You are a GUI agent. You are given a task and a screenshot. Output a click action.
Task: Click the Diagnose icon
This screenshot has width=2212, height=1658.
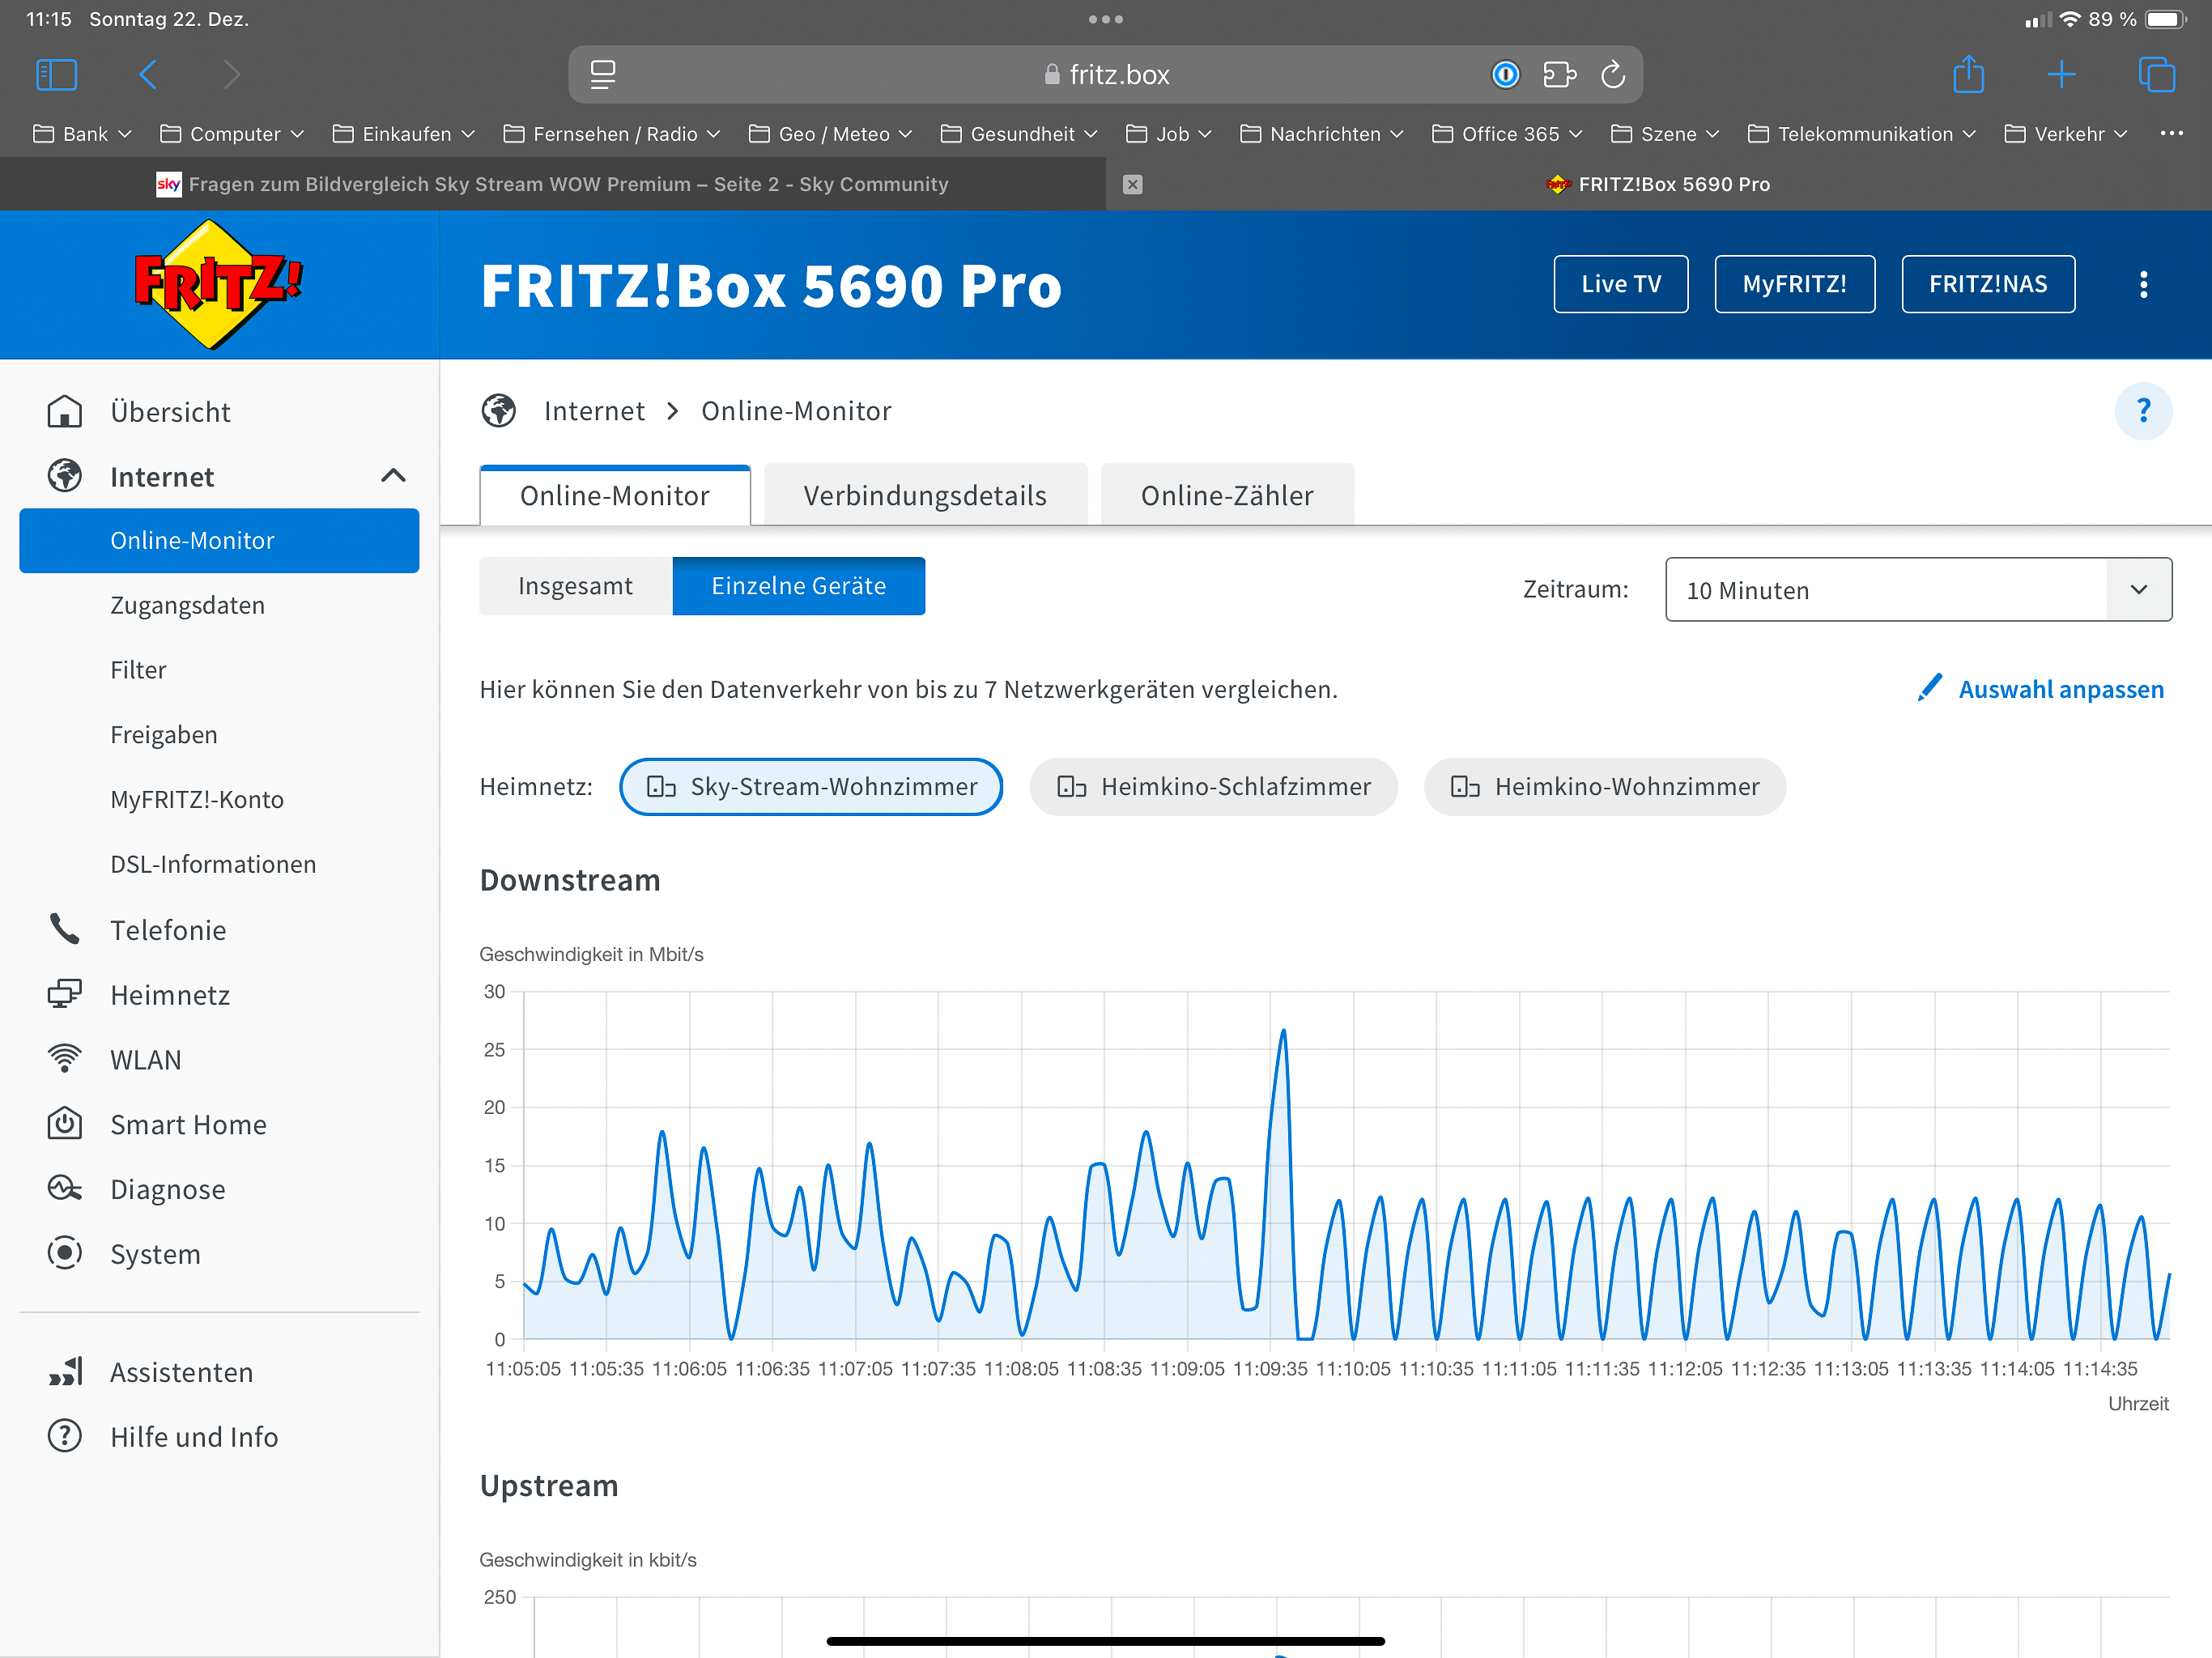point(65,1189)
